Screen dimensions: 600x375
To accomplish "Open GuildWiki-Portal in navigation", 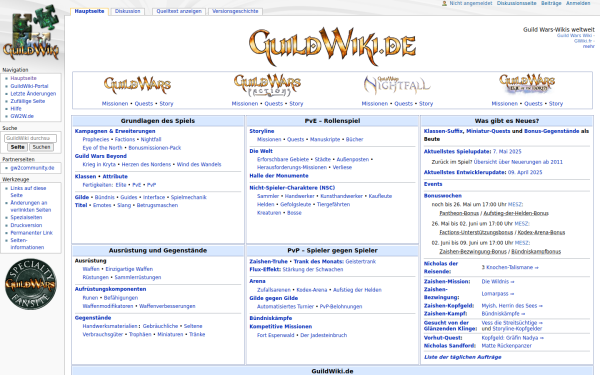I will click(x=29, y=86).
